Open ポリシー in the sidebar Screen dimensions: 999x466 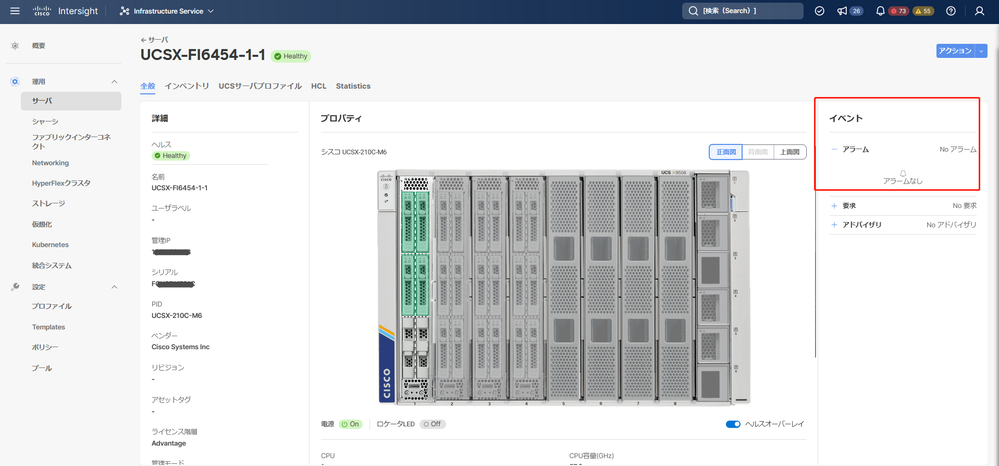(x=45, y=347)
